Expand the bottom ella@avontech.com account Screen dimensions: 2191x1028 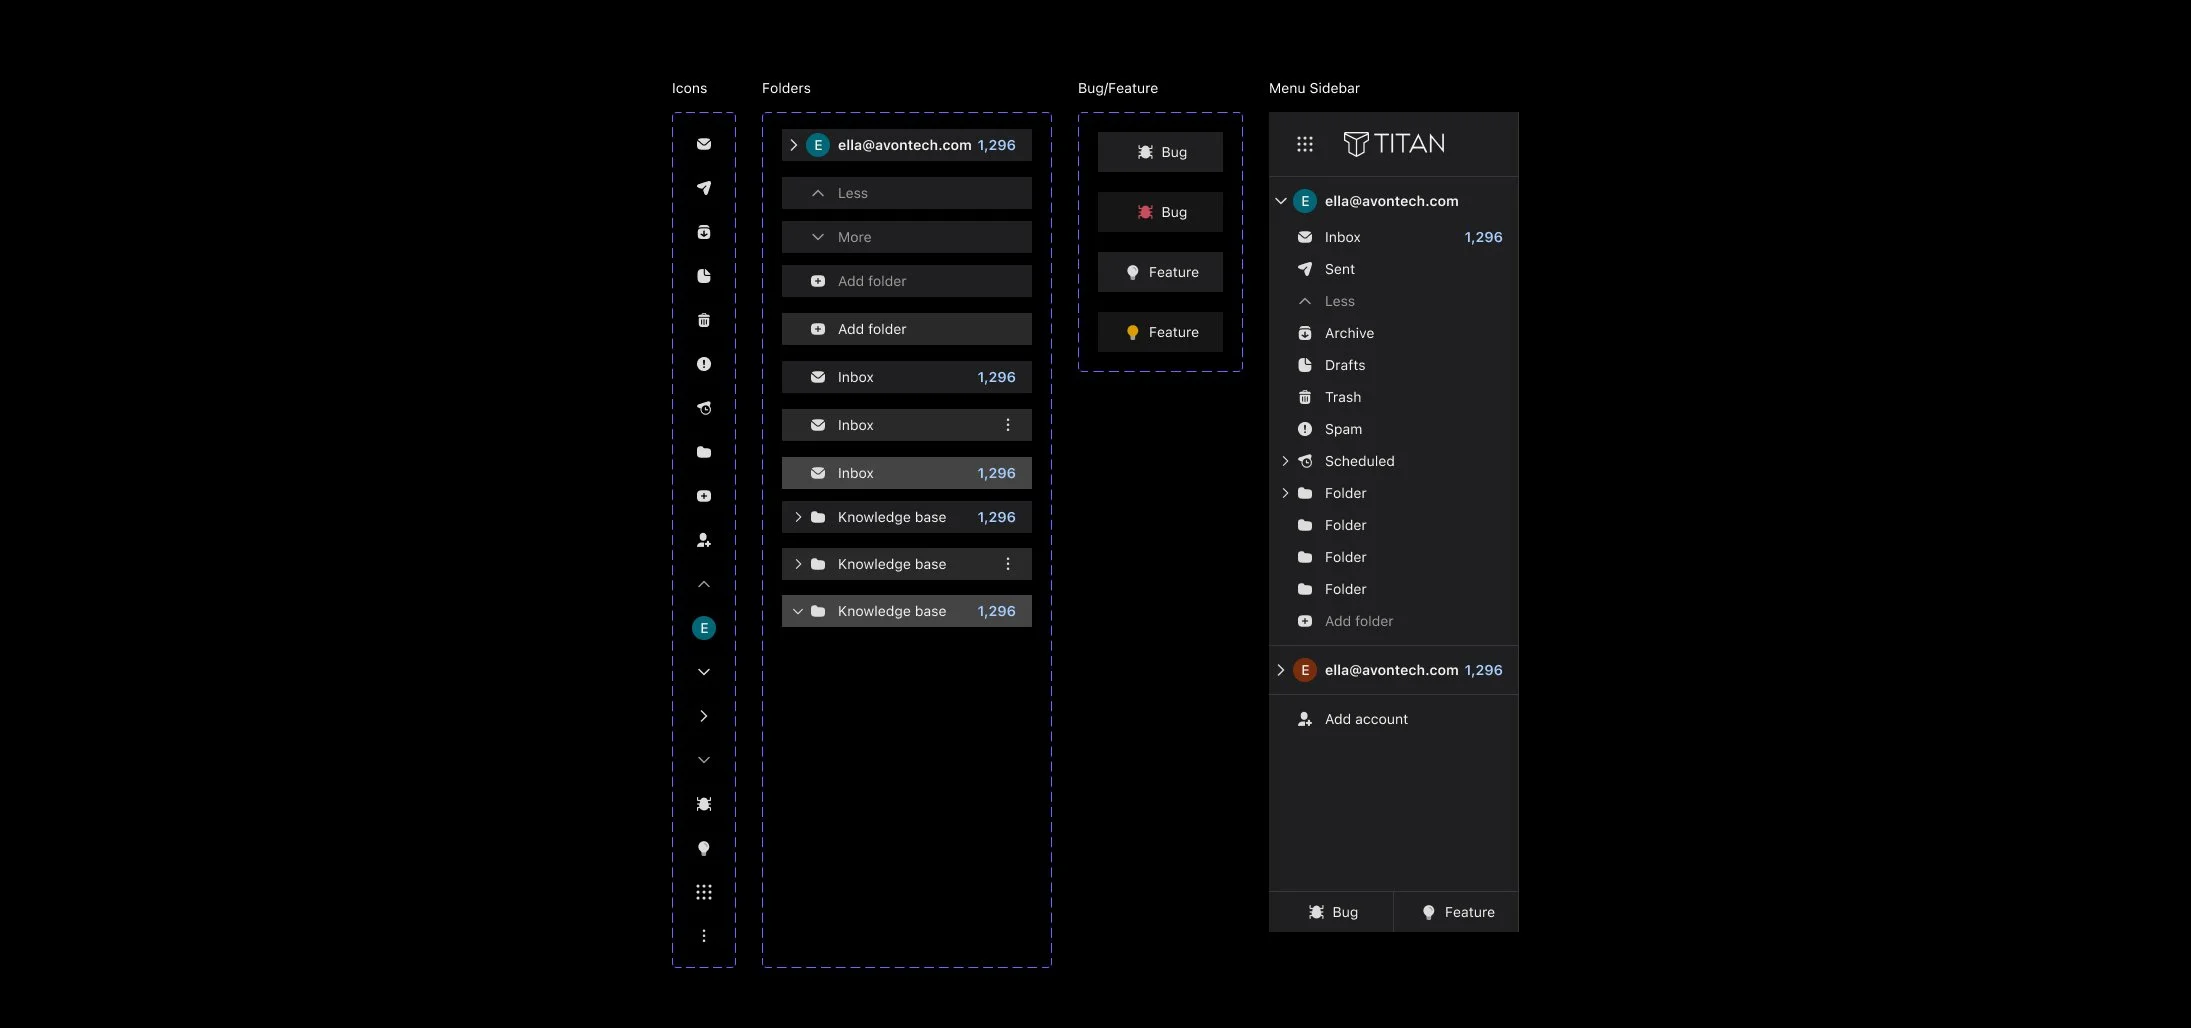(x=1282, y=670)
